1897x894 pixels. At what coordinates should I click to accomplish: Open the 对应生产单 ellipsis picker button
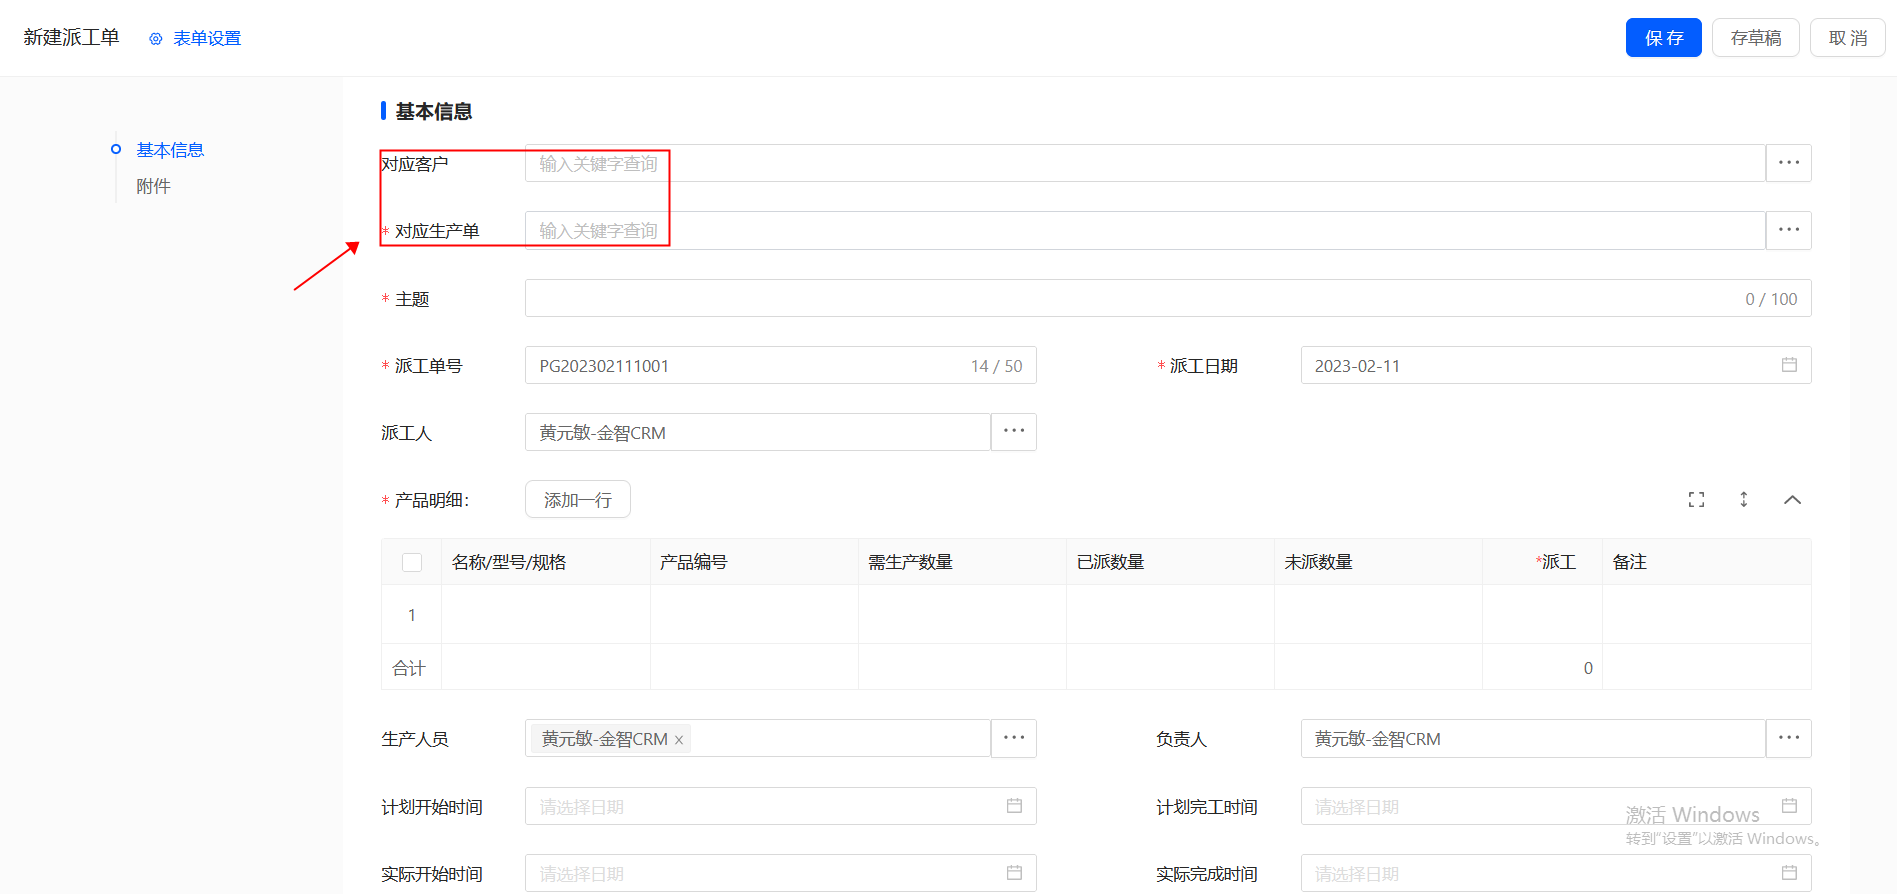pyautogui.click(x=1789, y=230)
